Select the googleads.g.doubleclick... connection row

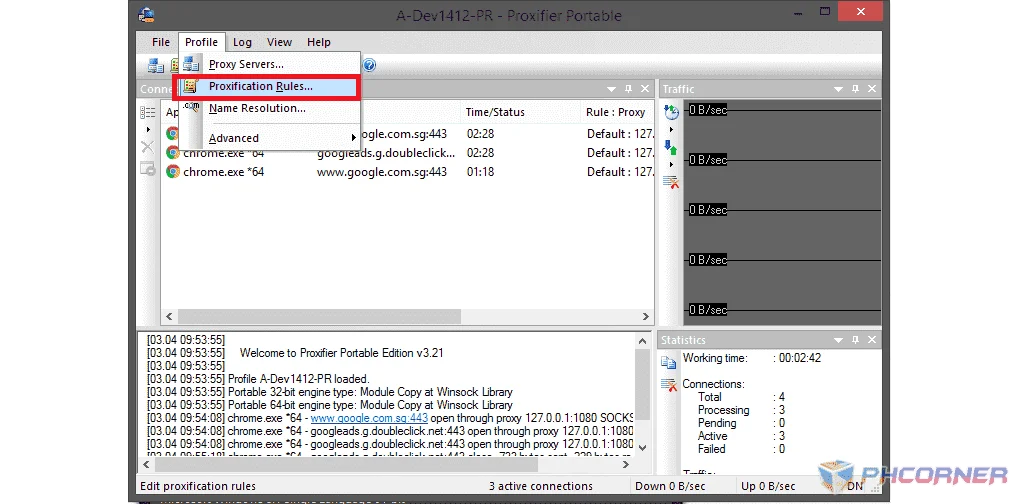409,153
